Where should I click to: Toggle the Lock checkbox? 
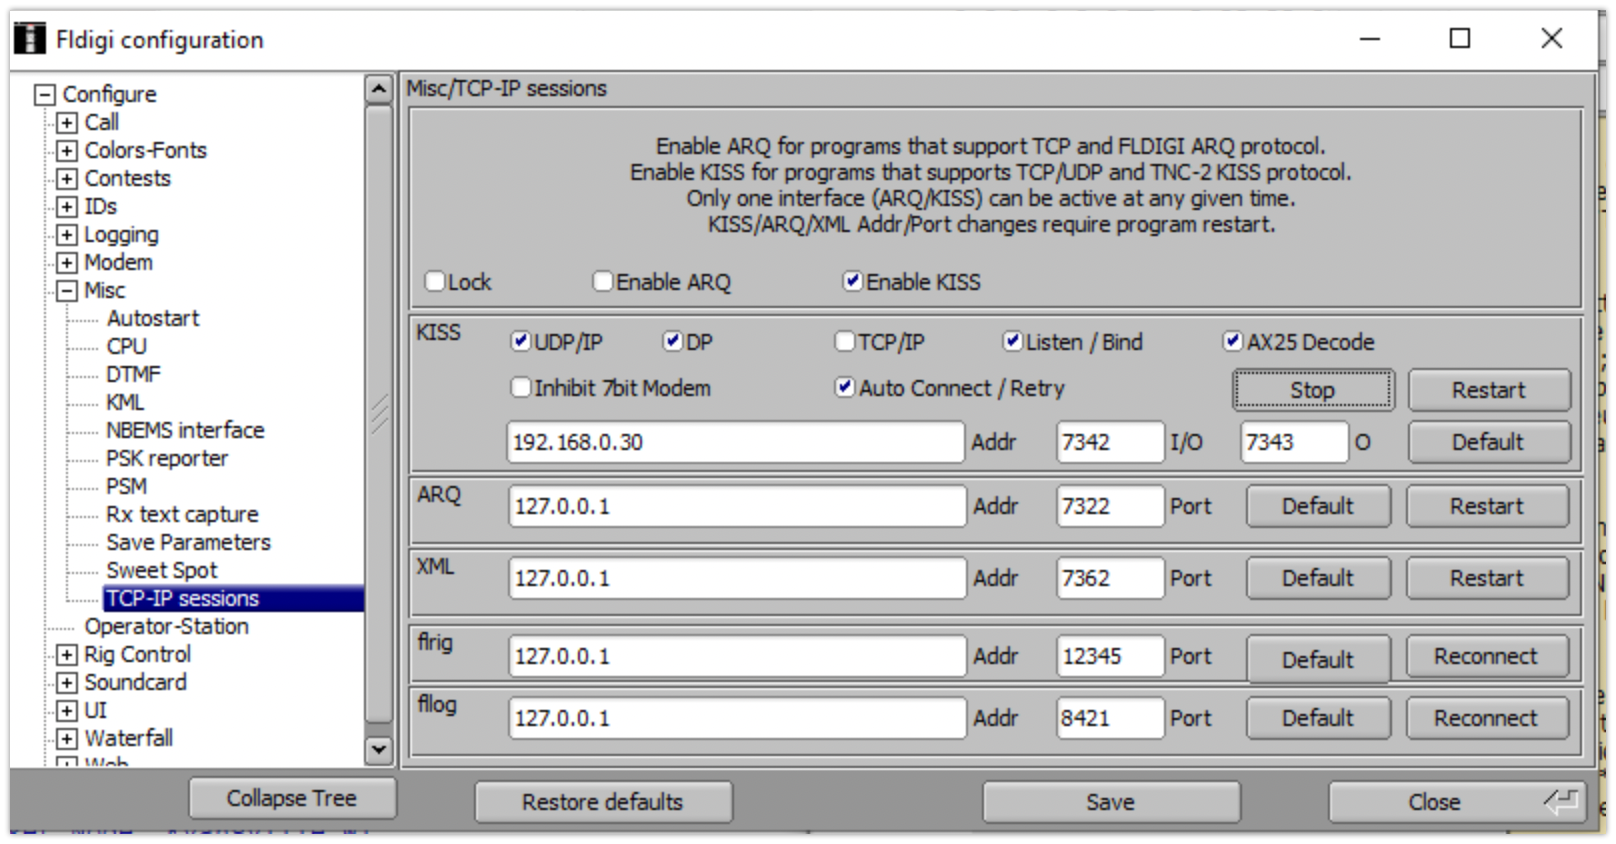[435, 282]
